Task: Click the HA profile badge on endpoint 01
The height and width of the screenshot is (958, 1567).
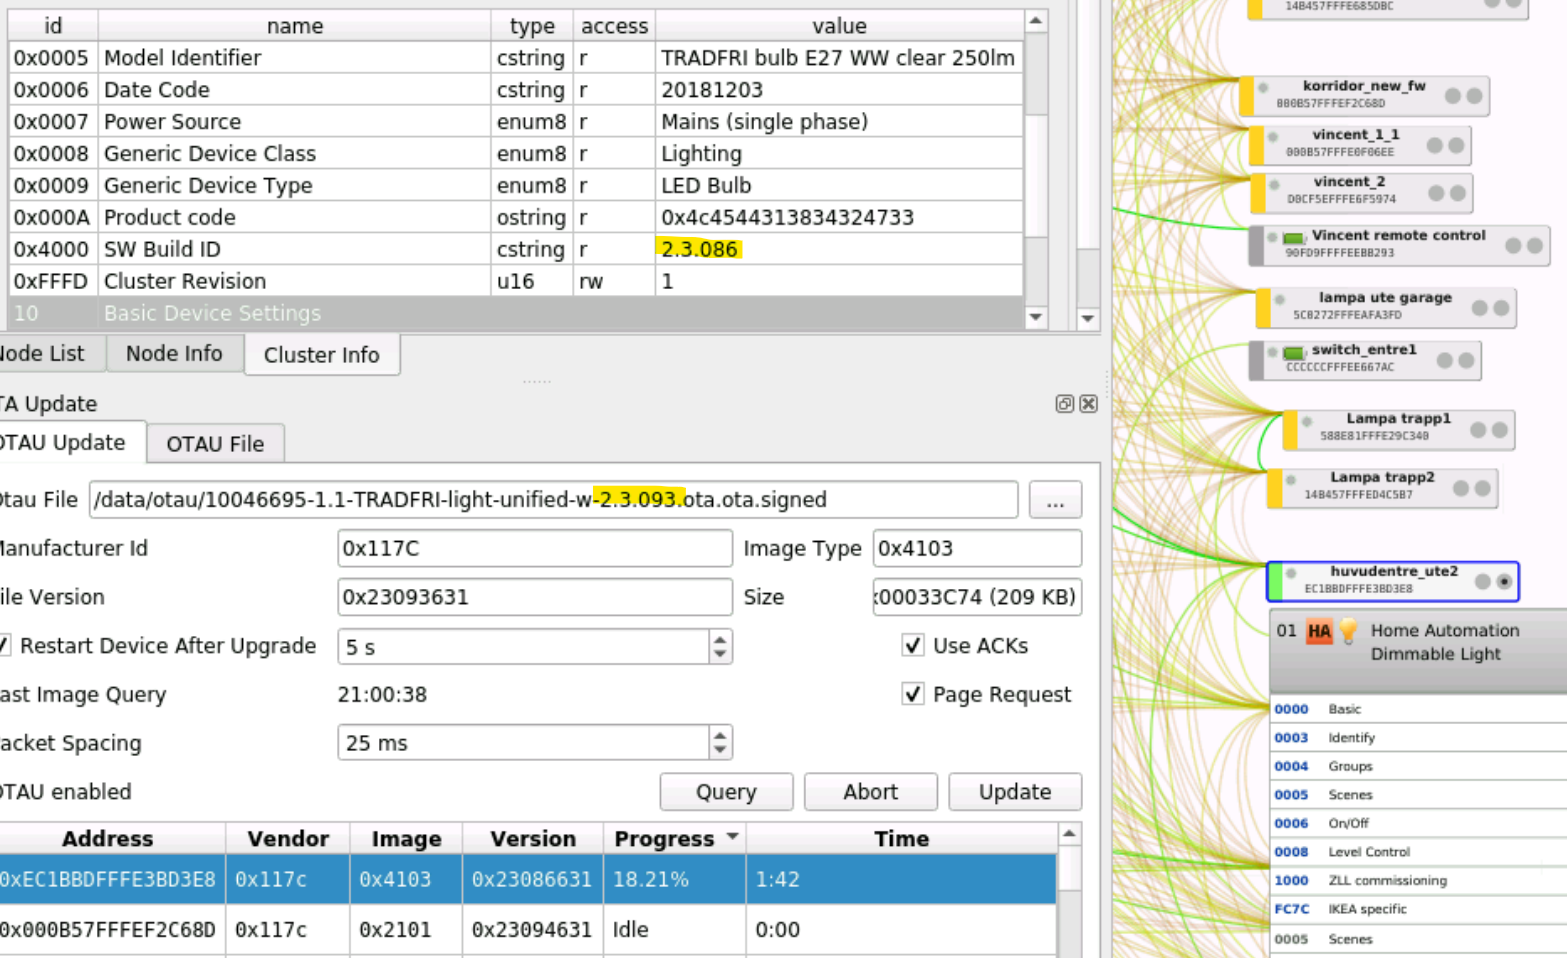Action: point(1319,631)
